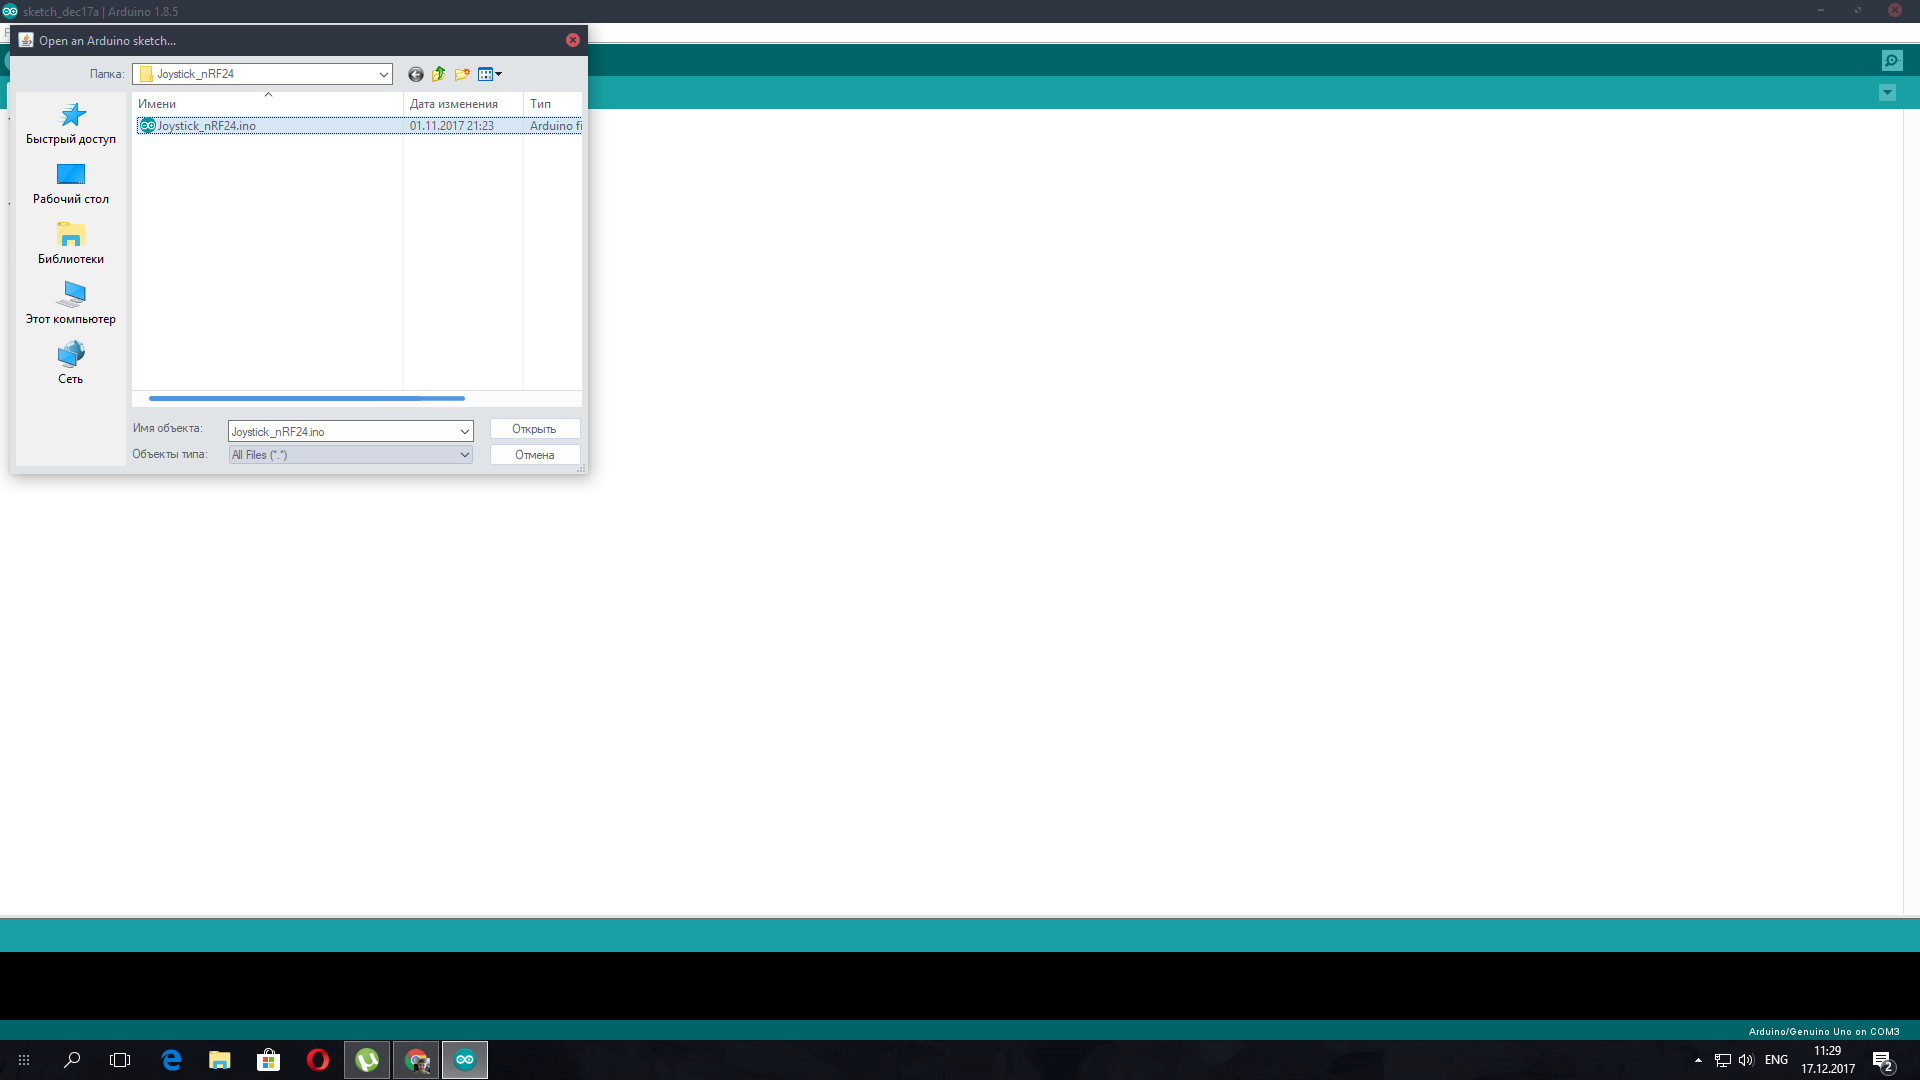
Task: Click the Открыть button
Action: pyautogui.click(x=534, y=429)
